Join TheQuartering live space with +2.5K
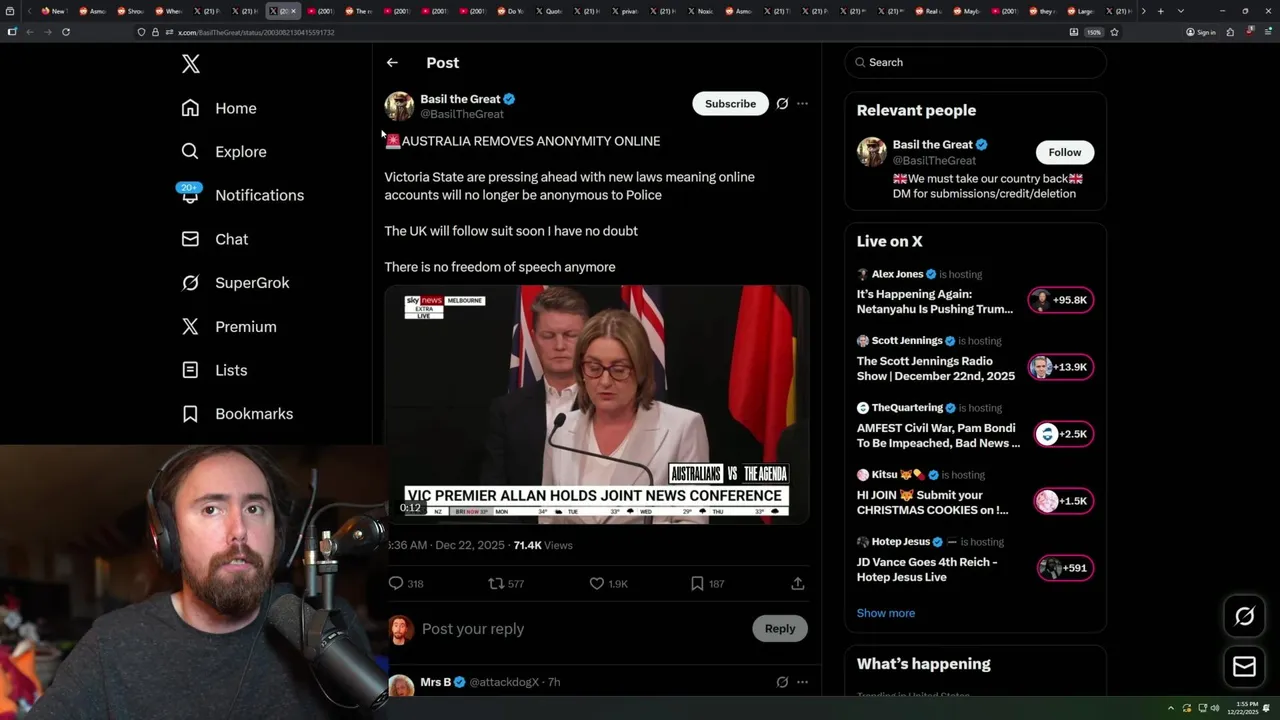The height and width of the screenshot is (720, 1280). [1065, 434]
